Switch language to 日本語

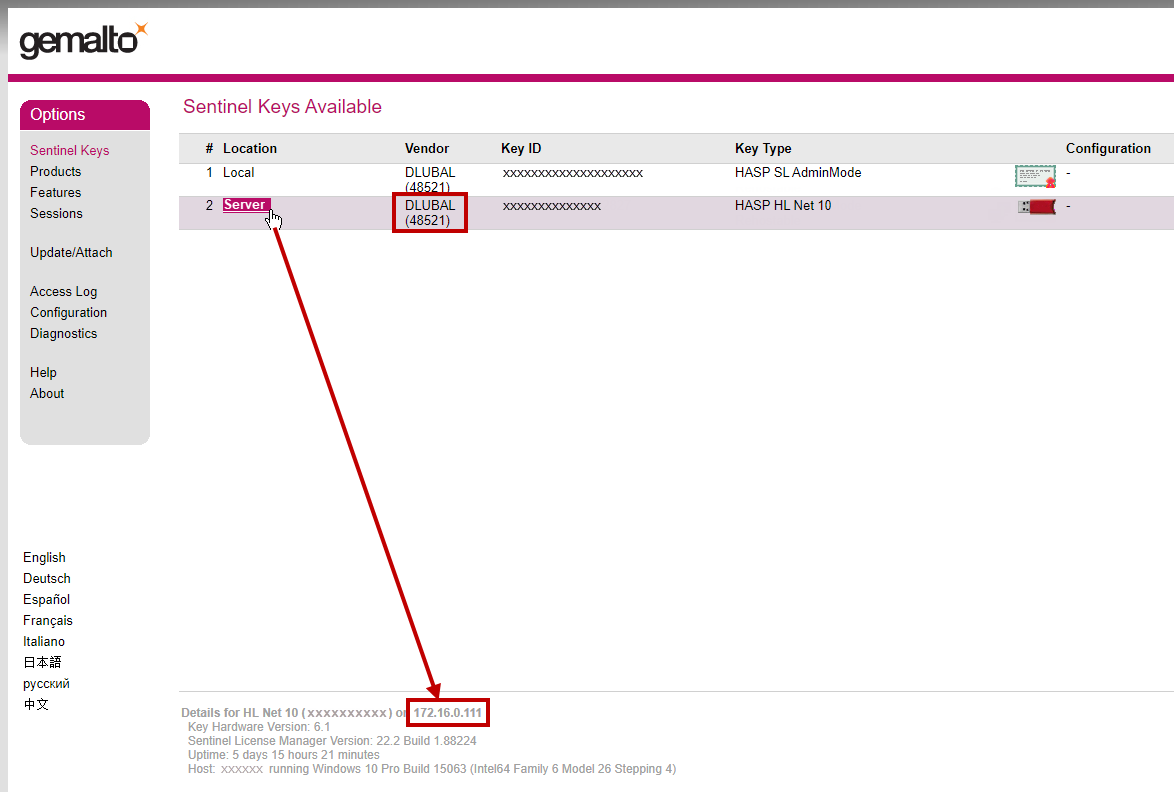41,662
